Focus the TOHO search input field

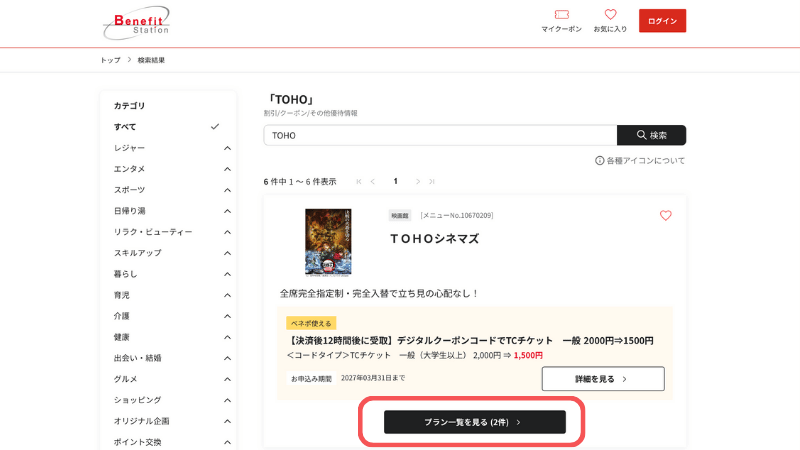point(440,135)
